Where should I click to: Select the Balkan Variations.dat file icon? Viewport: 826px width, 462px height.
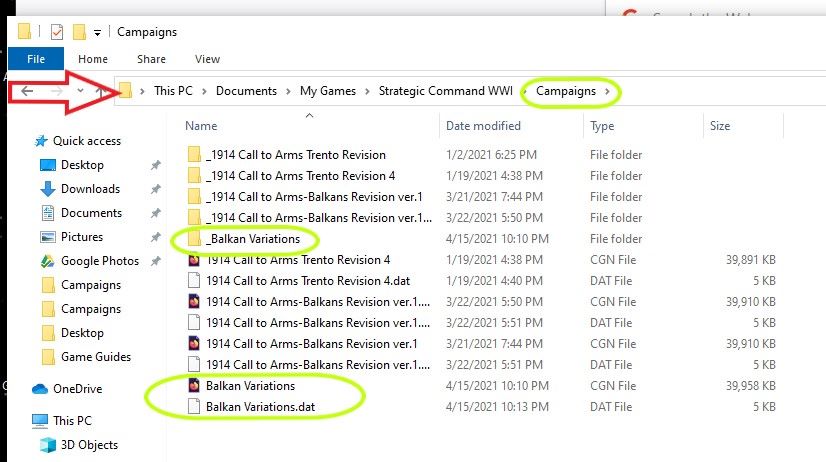195,407
